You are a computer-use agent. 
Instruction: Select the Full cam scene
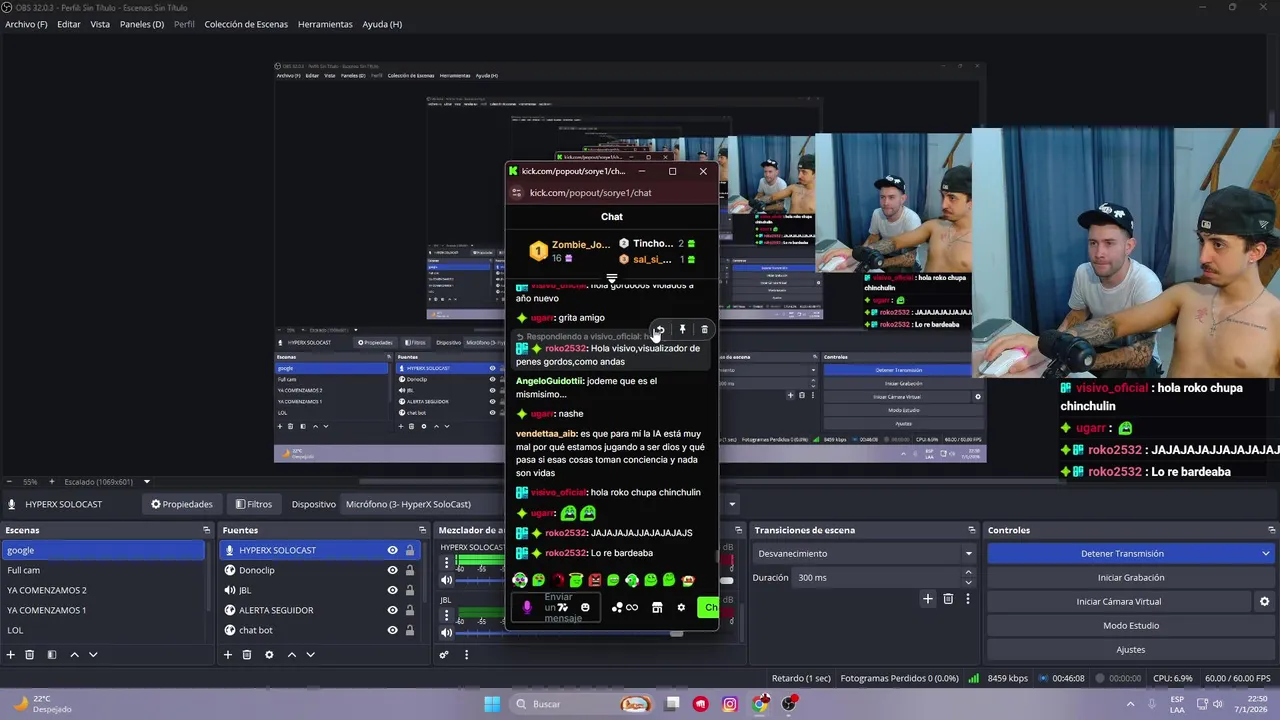[x=104, y=570]
